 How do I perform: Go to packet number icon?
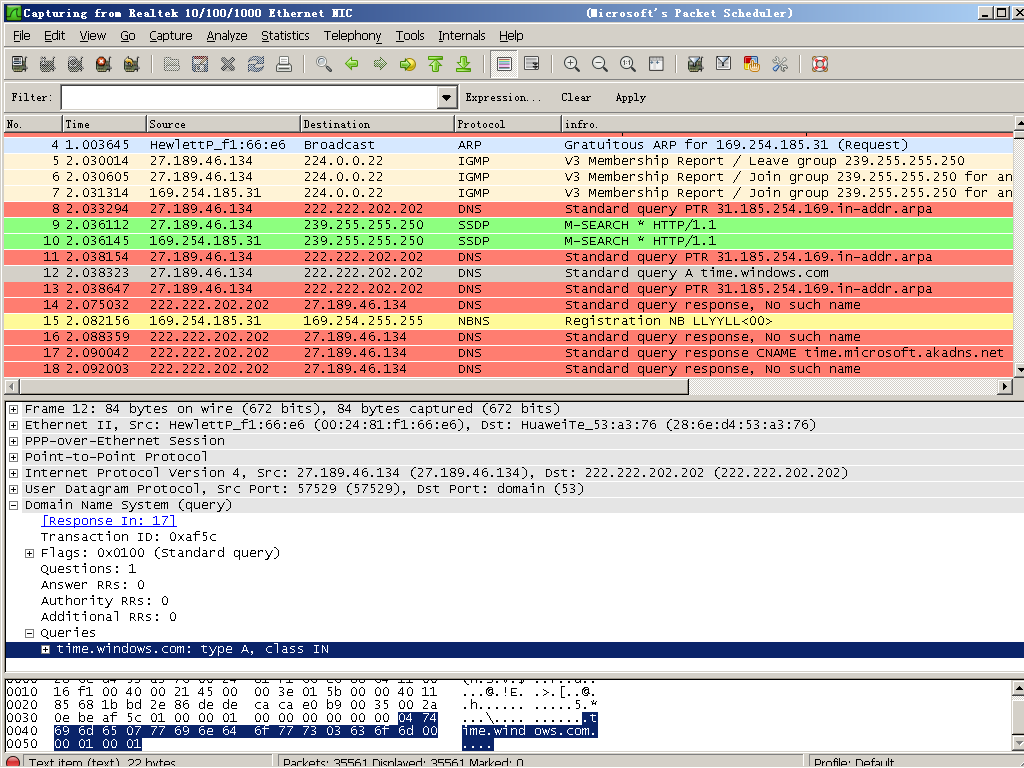408,64
